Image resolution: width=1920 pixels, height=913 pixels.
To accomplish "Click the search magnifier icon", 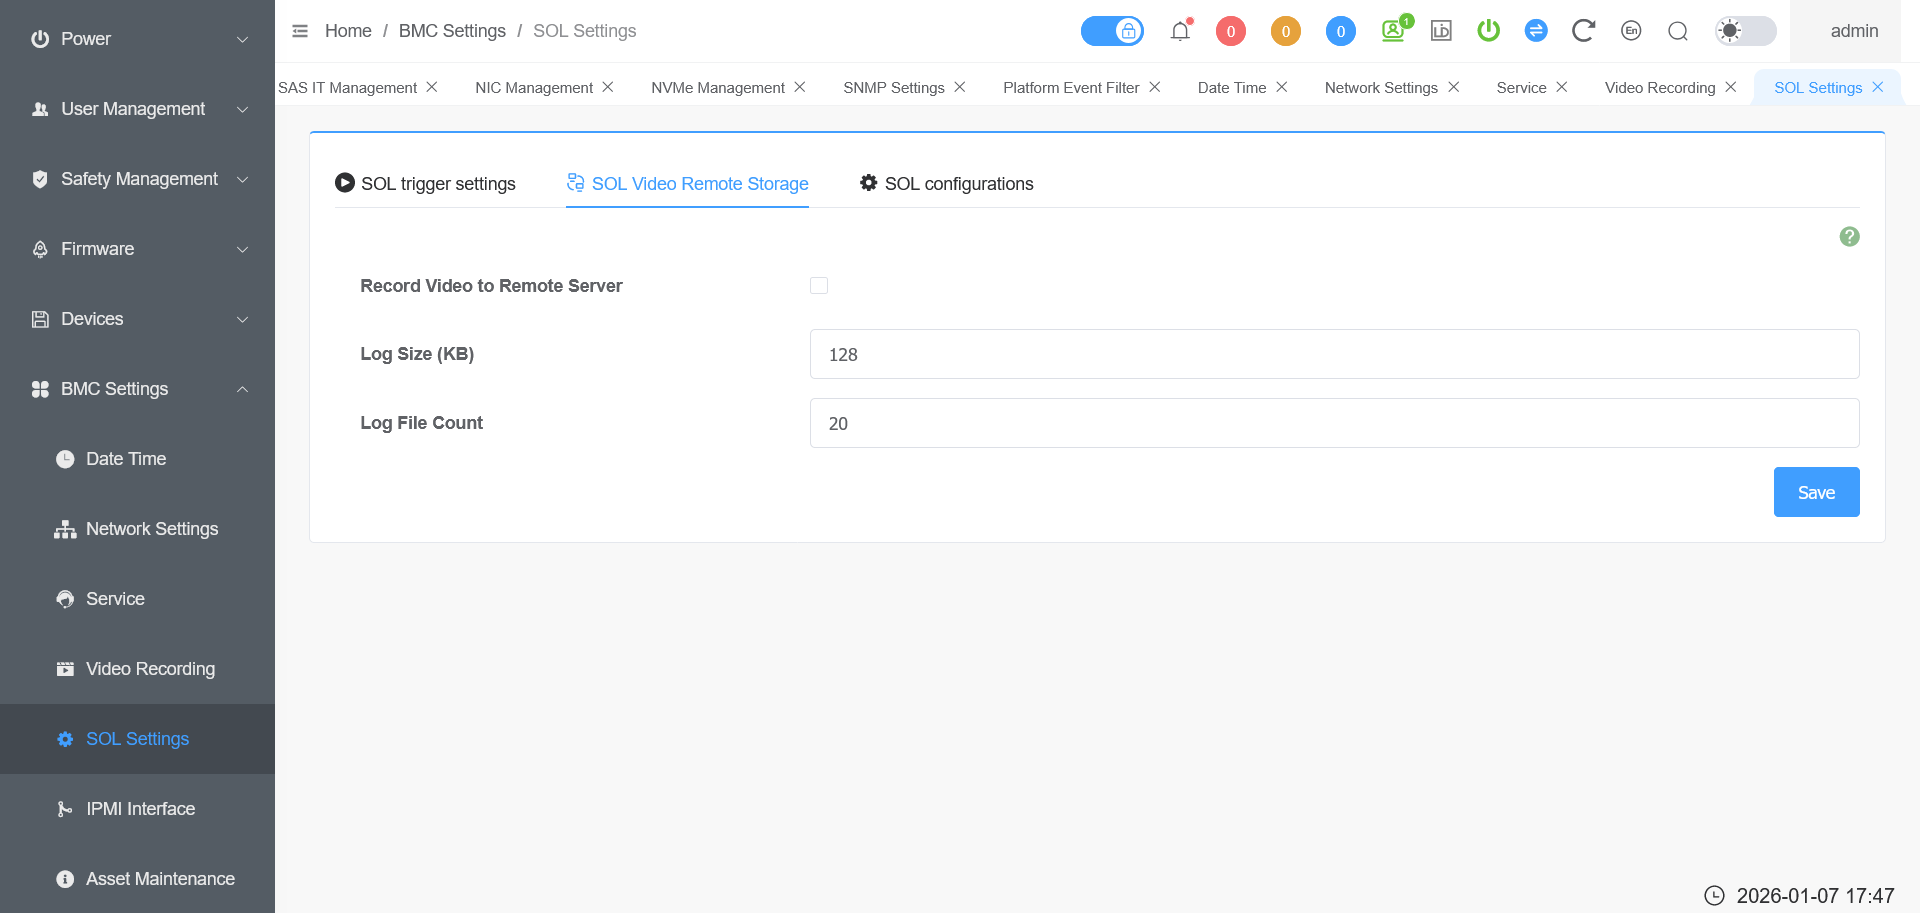I will pos(1678,31).
